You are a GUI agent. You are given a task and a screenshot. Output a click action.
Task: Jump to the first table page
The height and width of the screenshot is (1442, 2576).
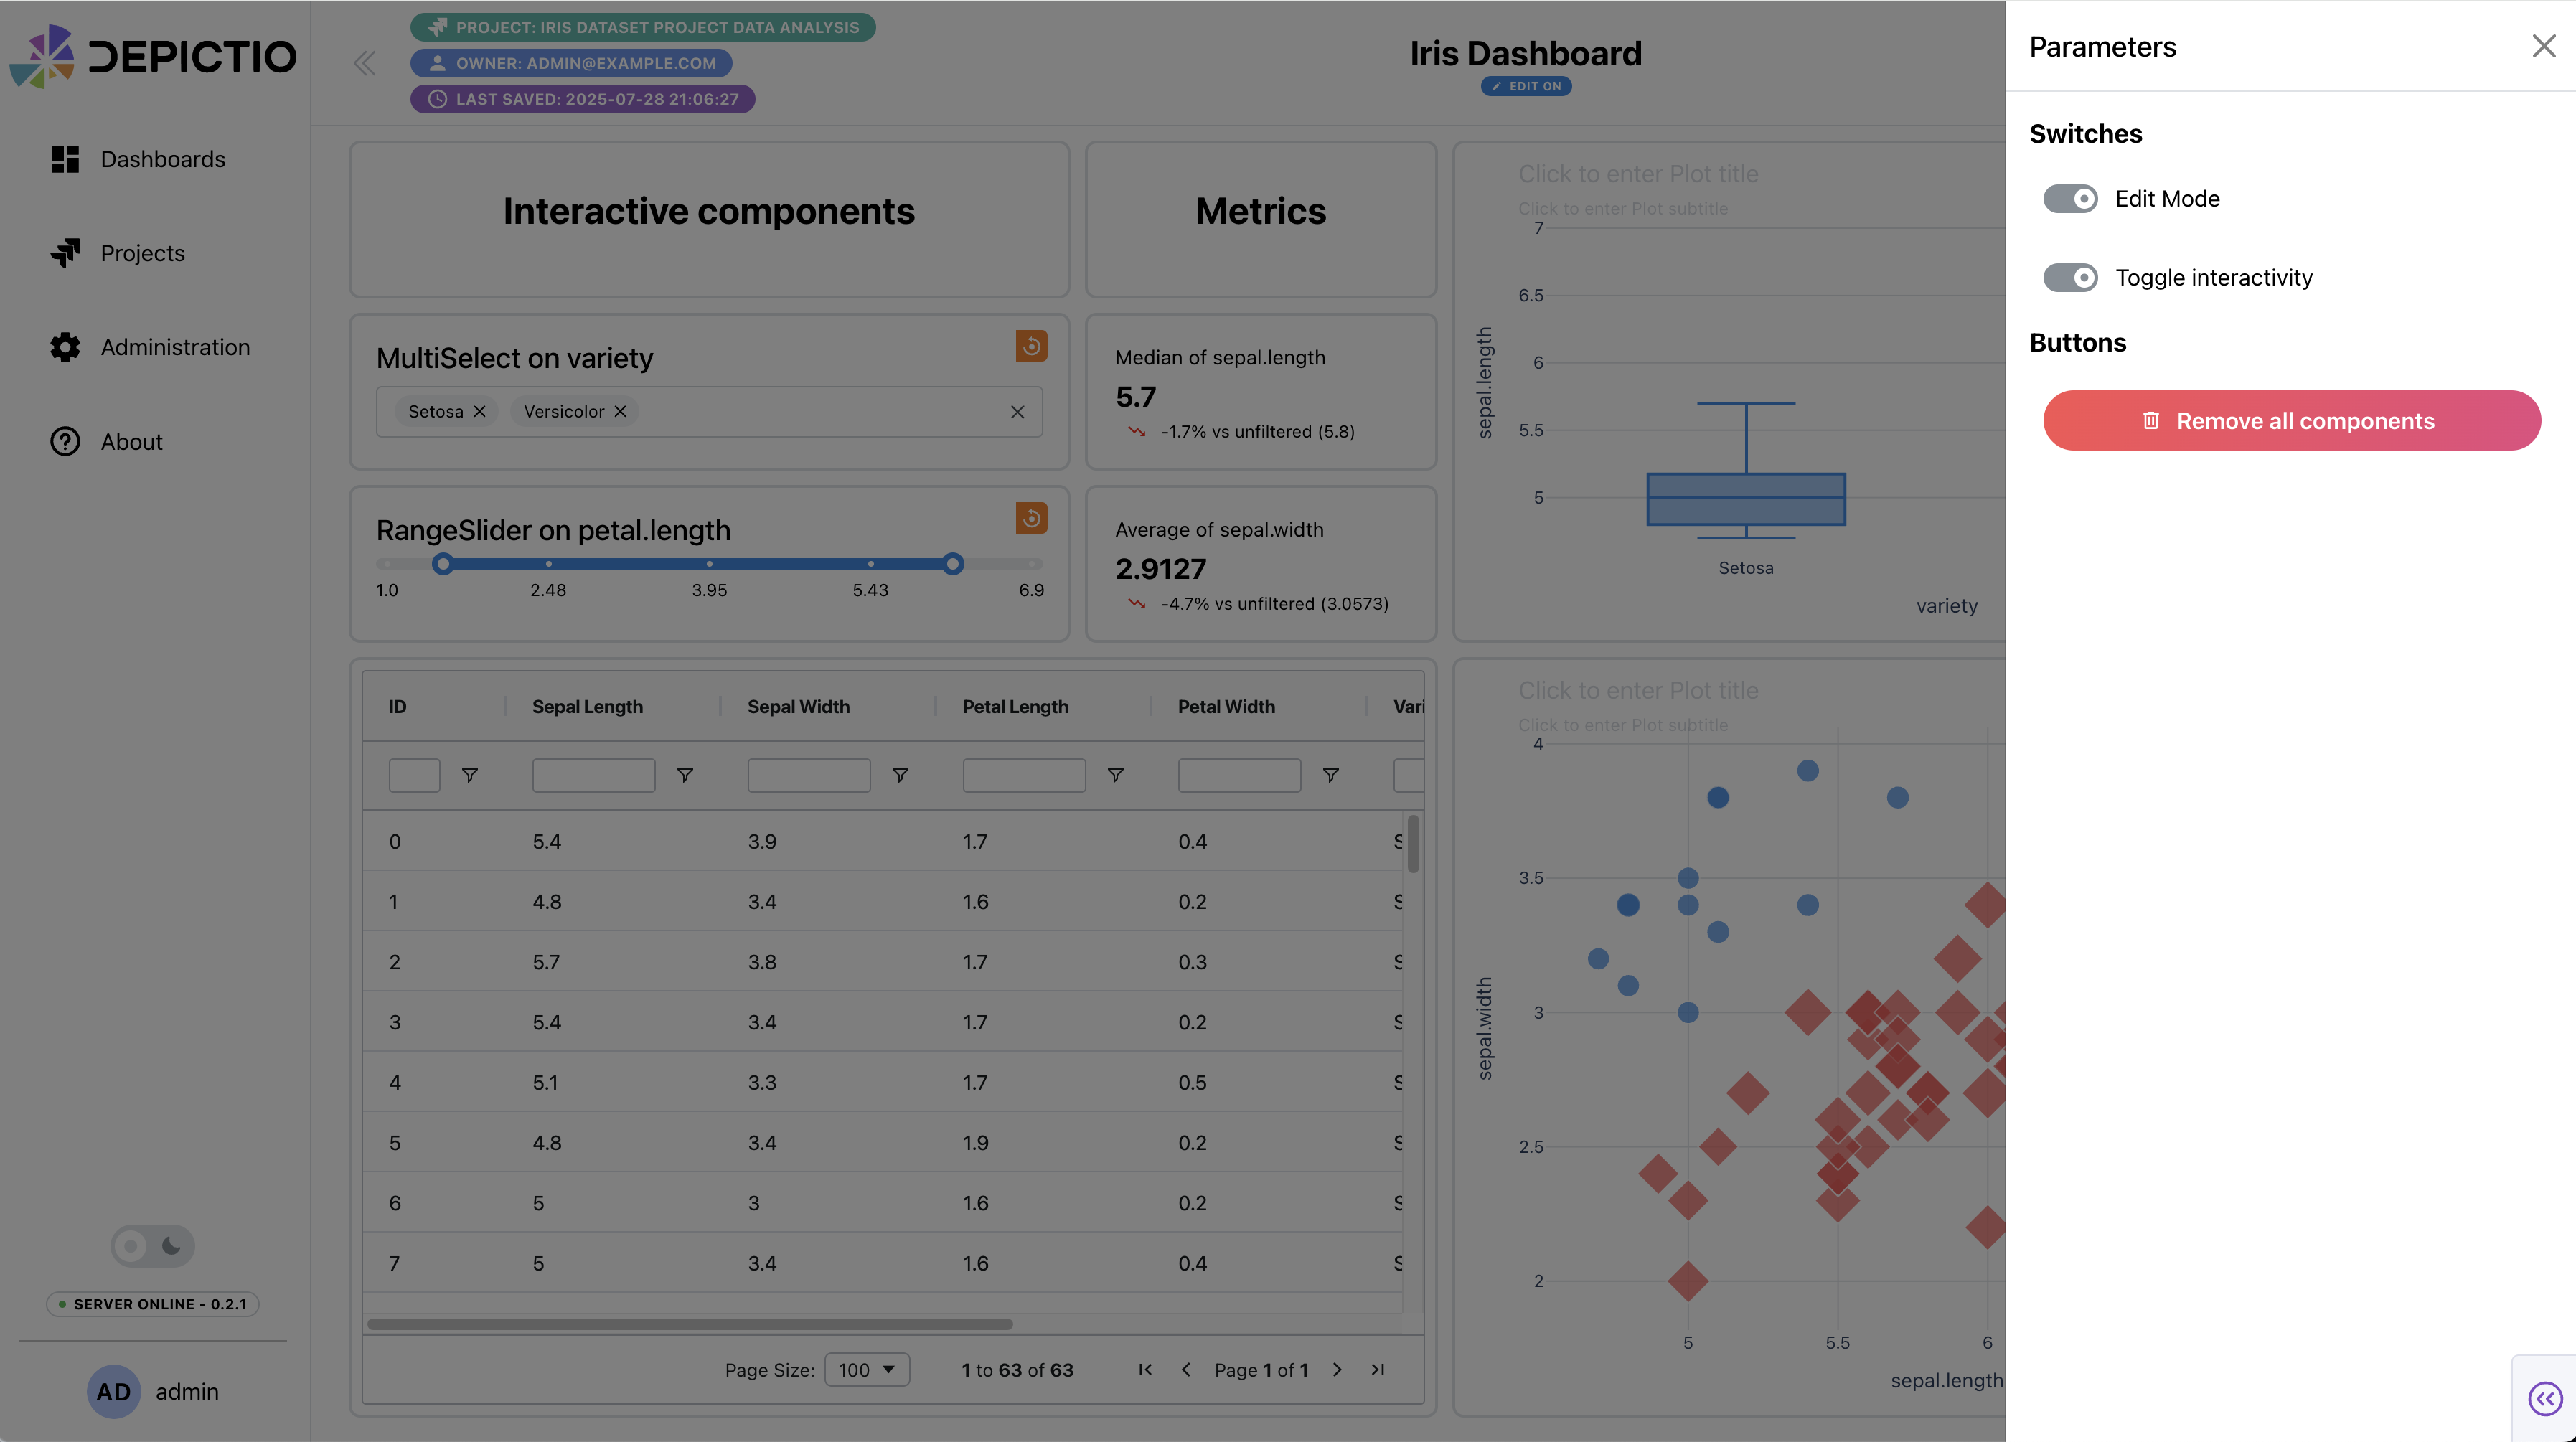[x=1145, y=1370]
